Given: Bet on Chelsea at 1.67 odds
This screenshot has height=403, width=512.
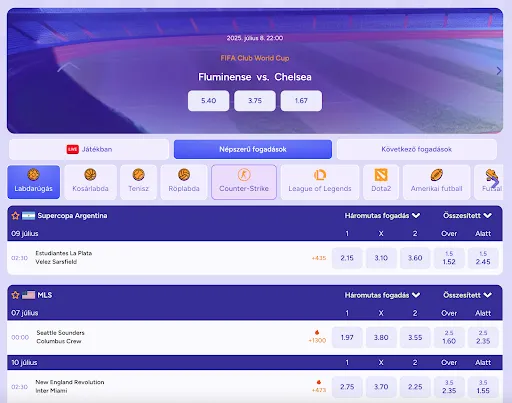Looking at the screenshot, I should coord(301,101).
